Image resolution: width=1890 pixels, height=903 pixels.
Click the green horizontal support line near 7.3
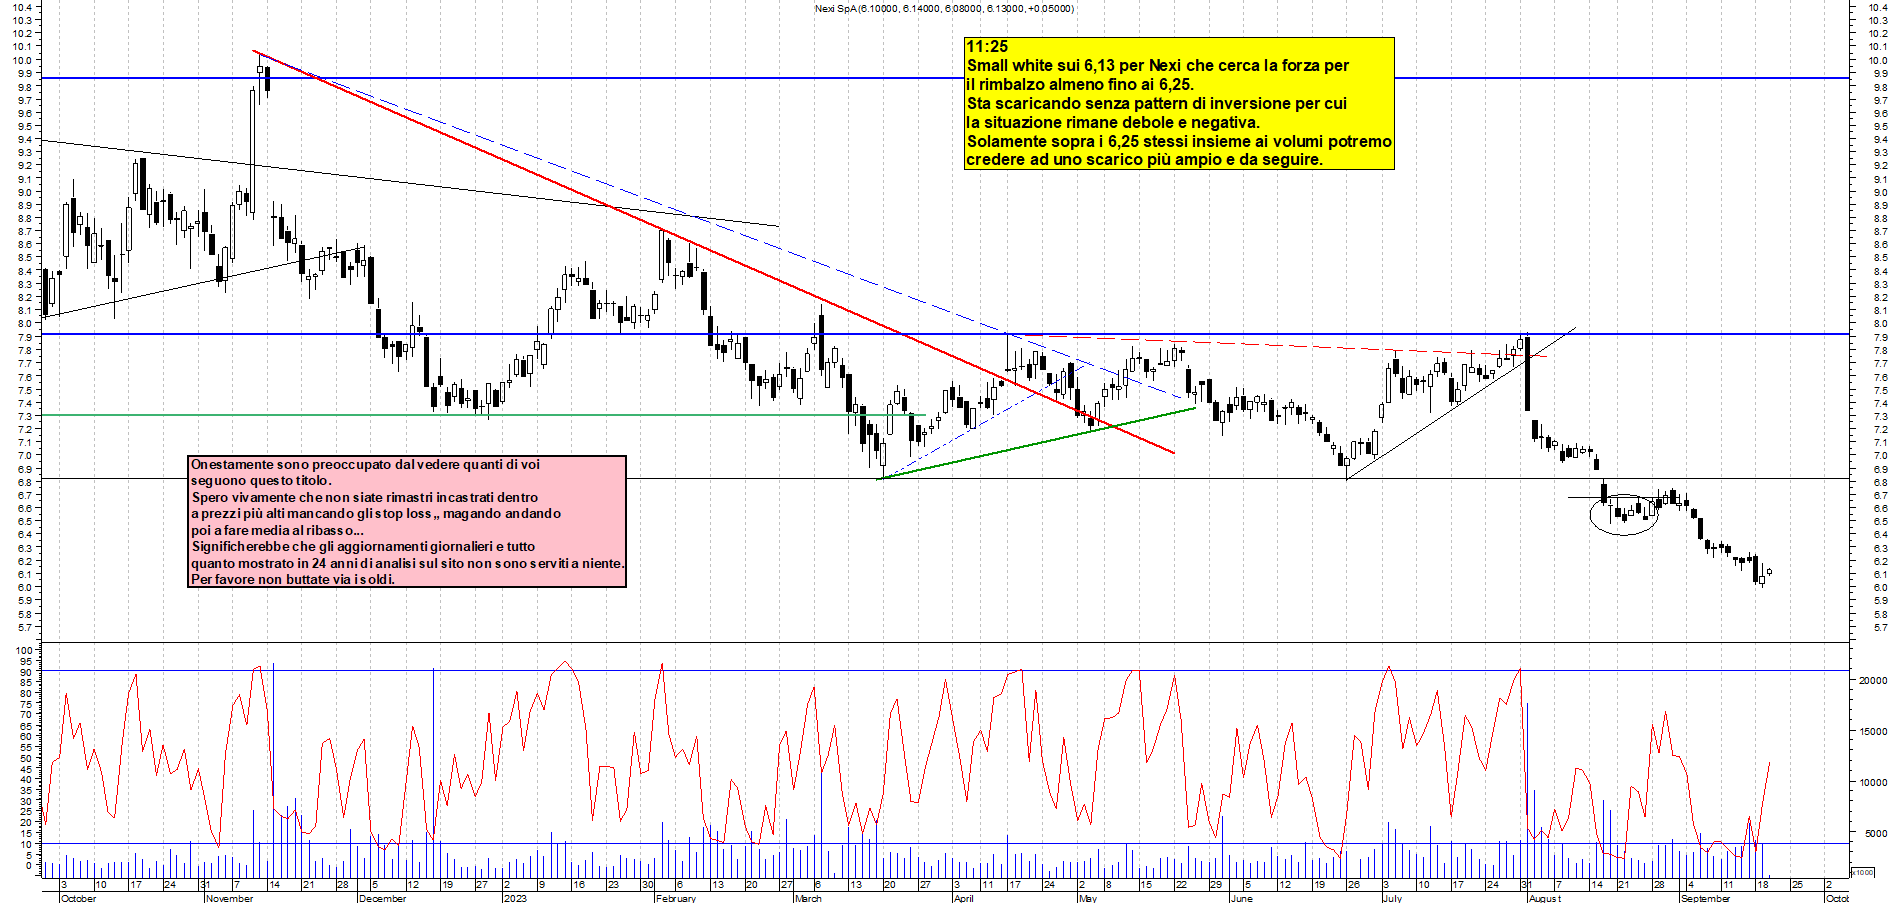pos(484,415)
